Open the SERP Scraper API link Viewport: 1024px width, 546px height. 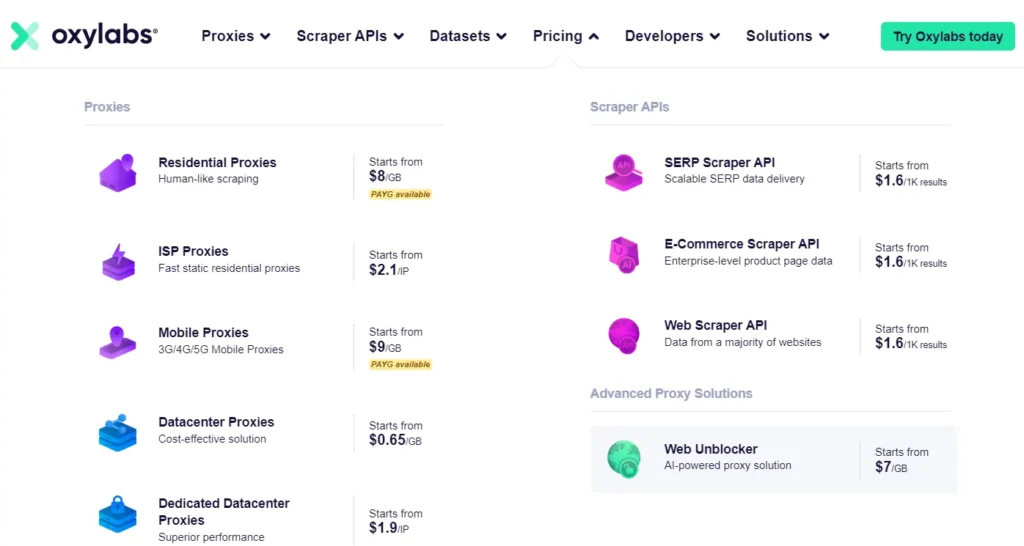pos(720,162)
